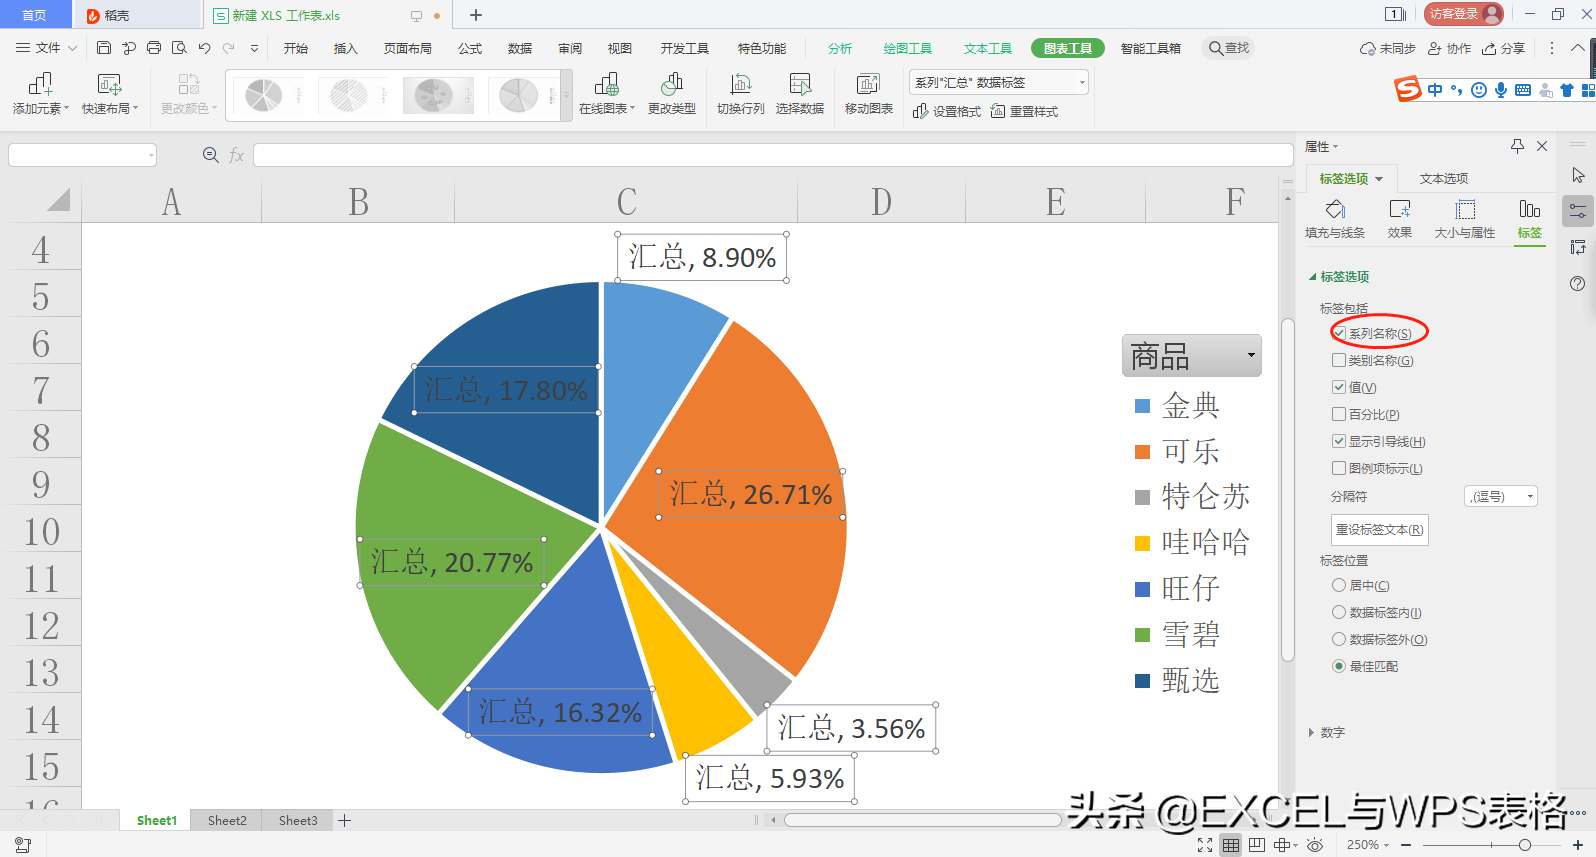Click the Save icon in quick toolbar
Image resolution: width=1596 pixels, height=857 pixels.
click(x=104, y=48)
